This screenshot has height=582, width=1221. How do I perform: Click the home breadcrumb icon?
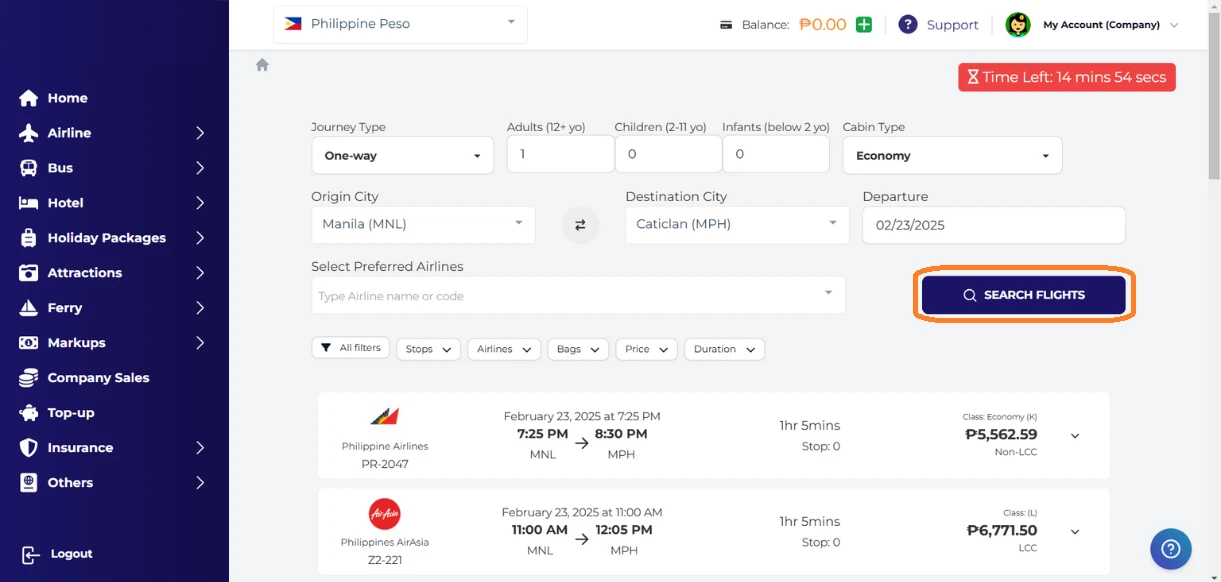point(262,65)
